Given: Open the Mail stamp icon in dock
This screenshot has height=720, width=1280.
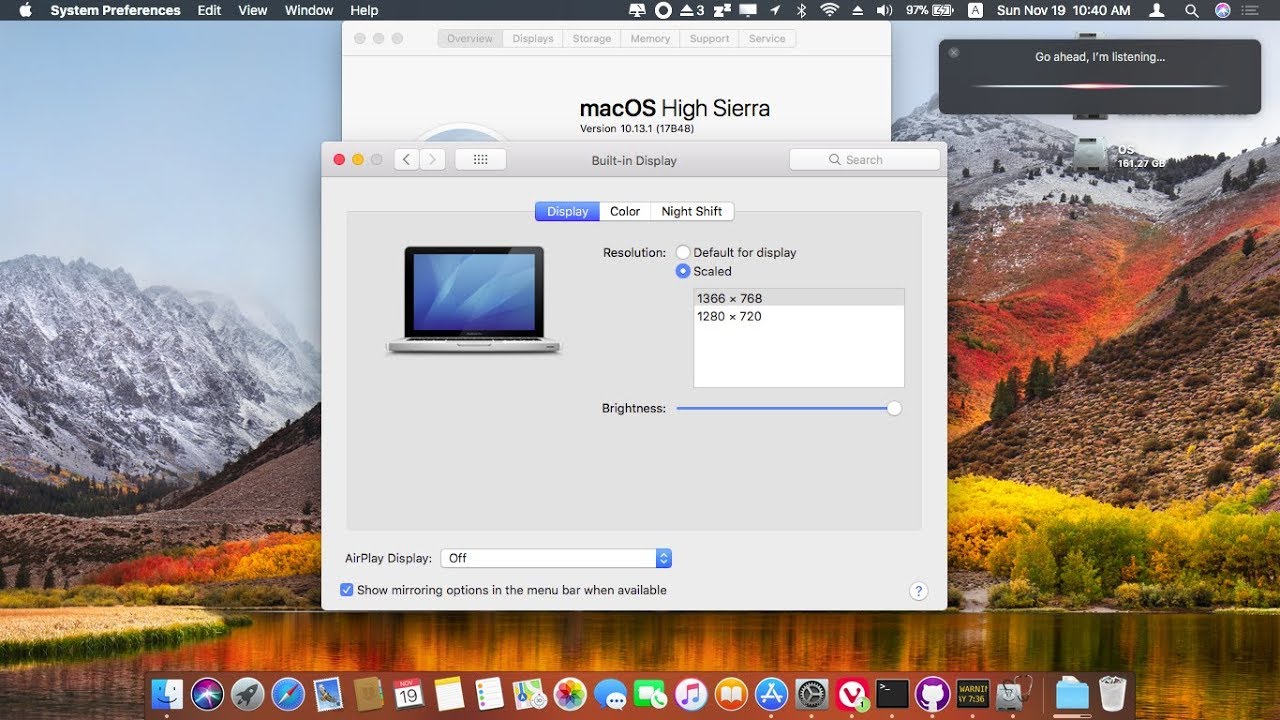Looking at the screenshot, I should pyautogui.click(x=328, y=693).
